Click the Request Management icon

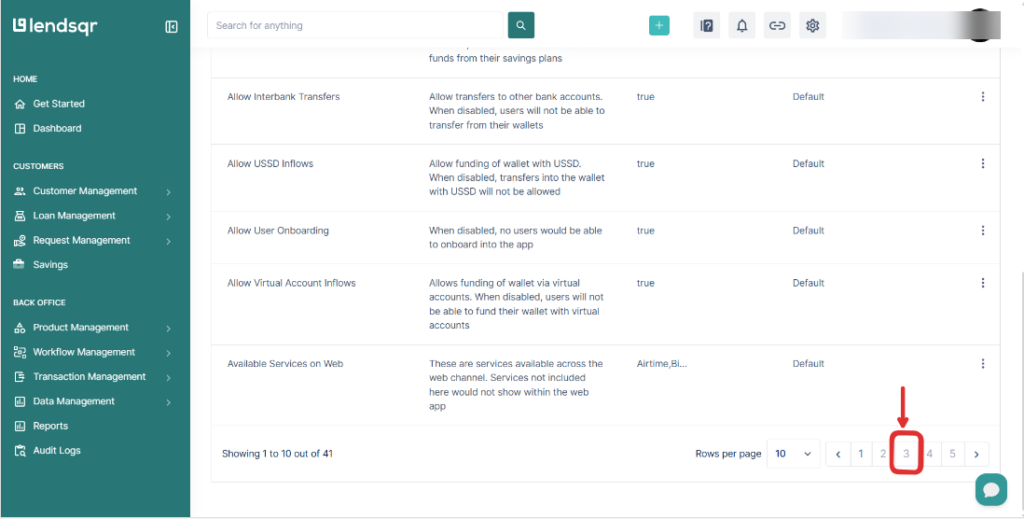[x=20, y=241]
